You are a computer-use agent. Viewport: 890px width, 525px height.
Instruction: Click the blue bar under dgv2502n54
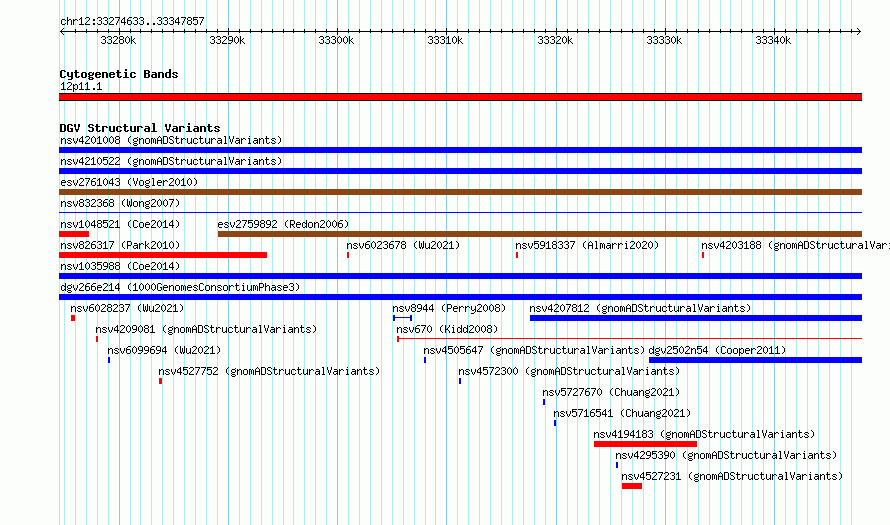pos(755,360)
